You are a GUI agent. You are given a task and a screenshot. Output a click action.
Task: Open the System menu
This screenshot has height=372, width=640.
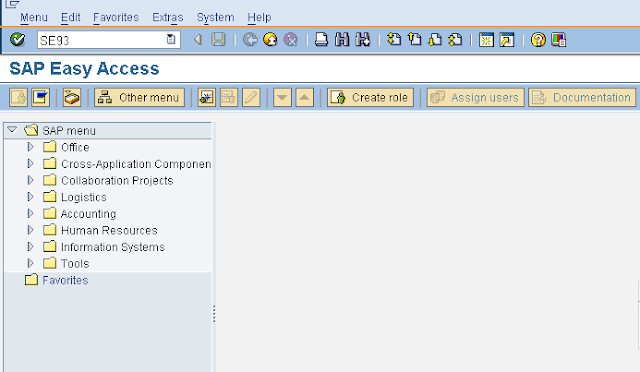pos(216,18)
